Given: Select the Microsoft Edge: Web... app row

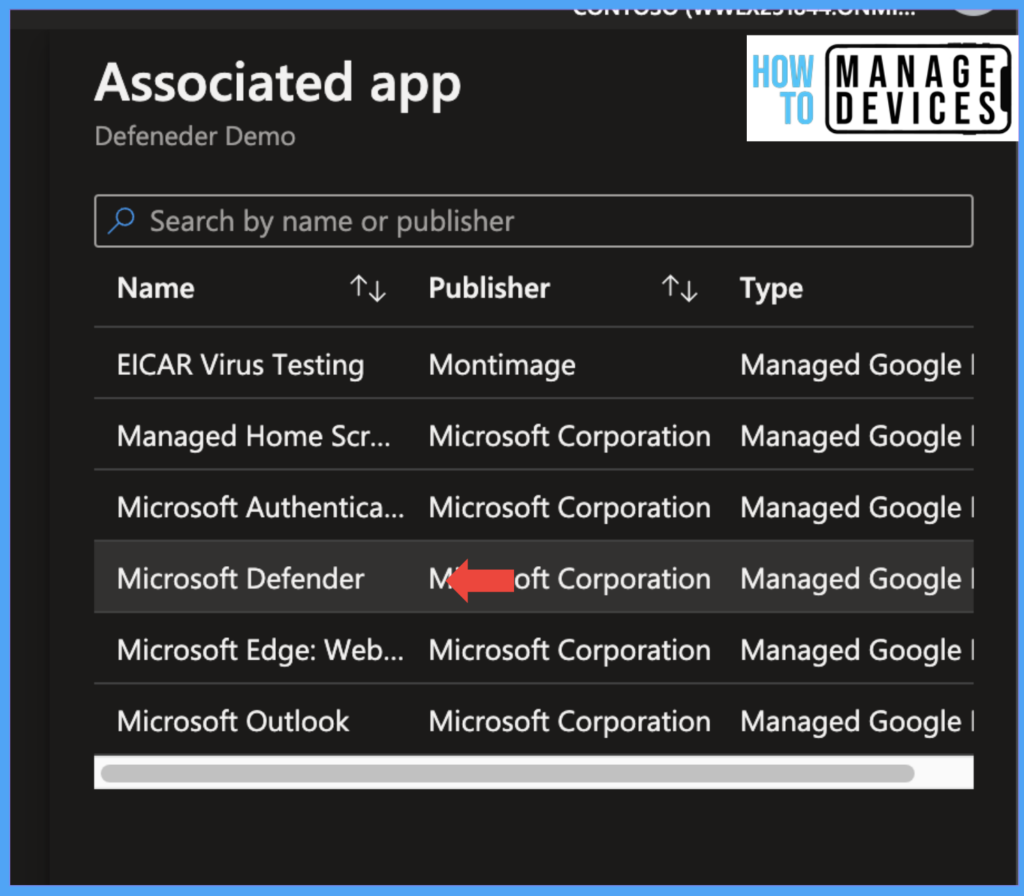Looking at the screenshot, I should coord(534,648).
